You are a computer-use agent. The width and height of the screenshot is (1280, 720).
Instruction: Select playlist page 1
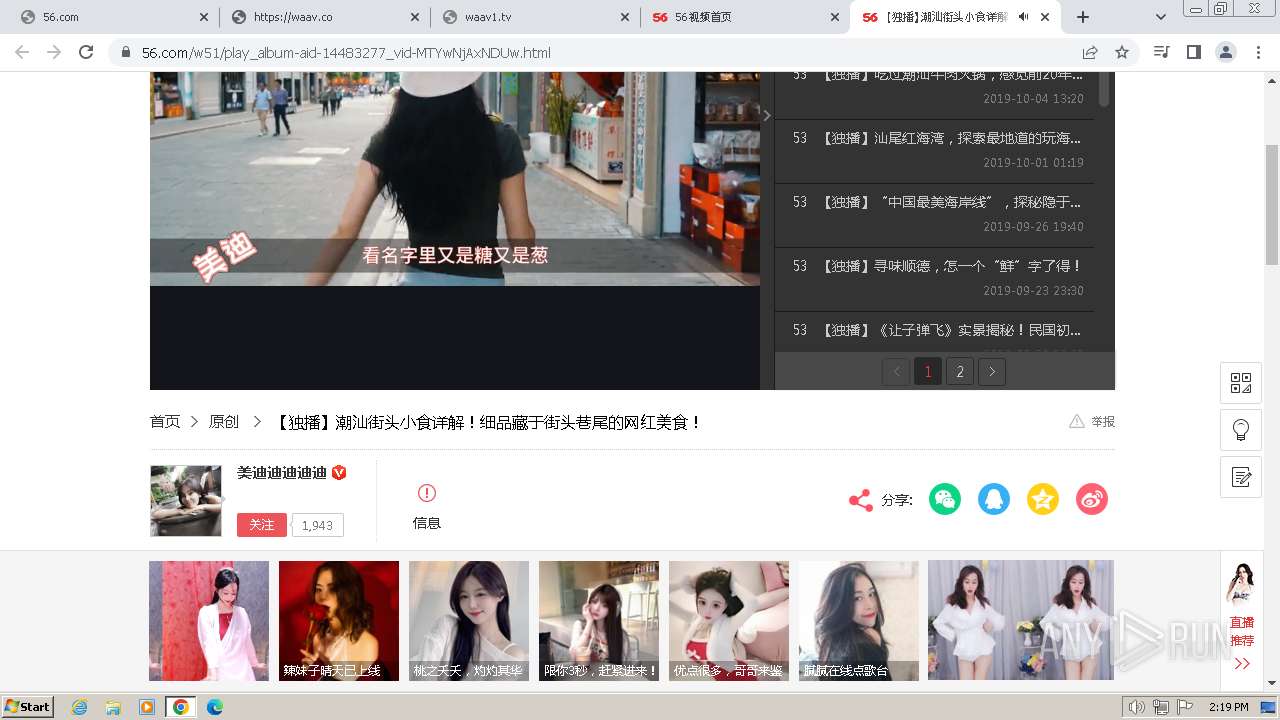point(928,372)
